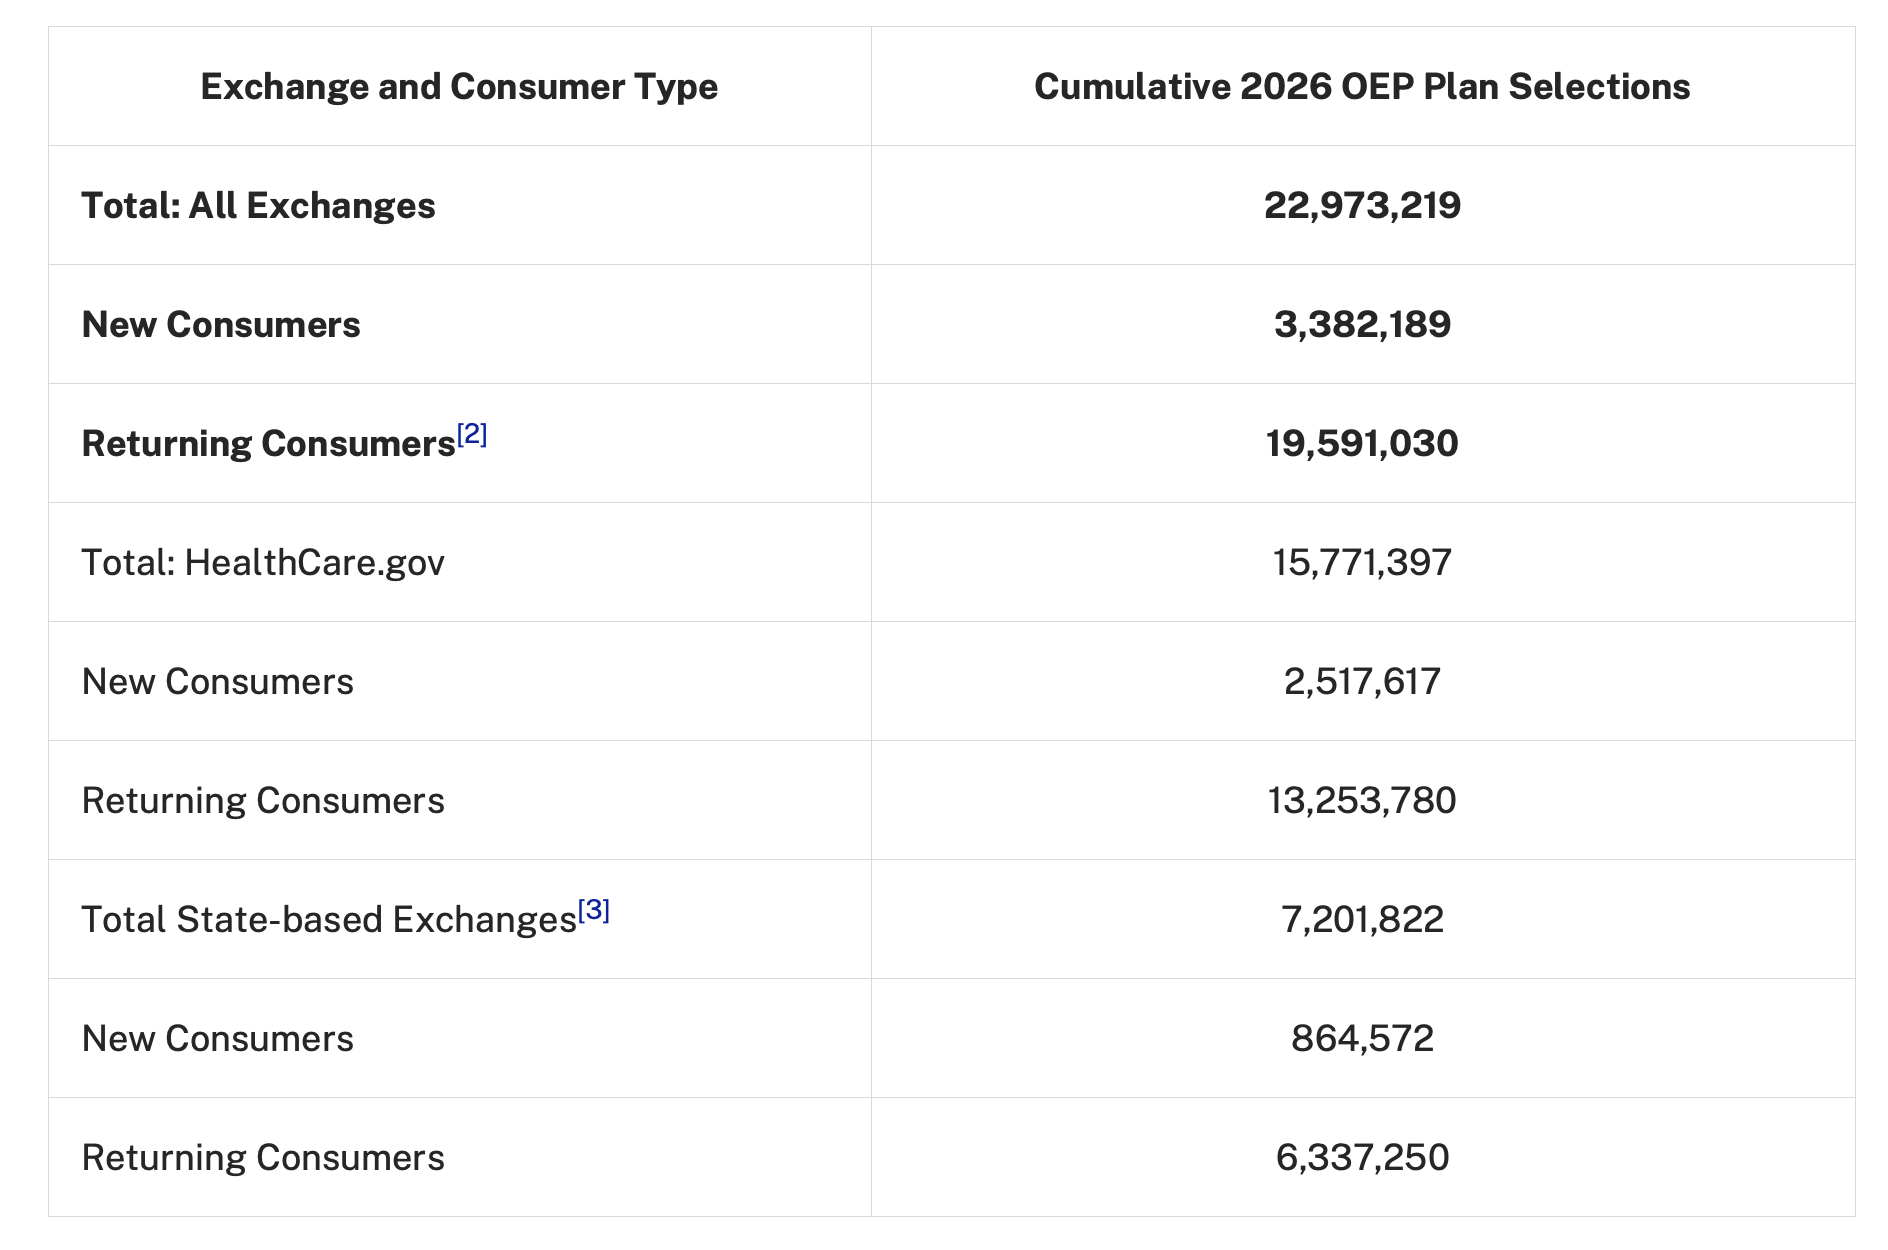This screenshot has width=1888, height=1250.
Task: Click the HealthCare.gov new consumers value 2,517,617
Action: [x=1362, y=682]
